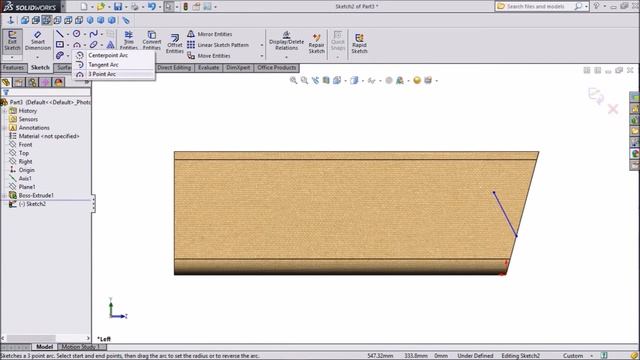Image resolution: width=640 pixels, height=360 pixels.
Task: Switch to the Direct Editing tab
Action: pos(174,68)
